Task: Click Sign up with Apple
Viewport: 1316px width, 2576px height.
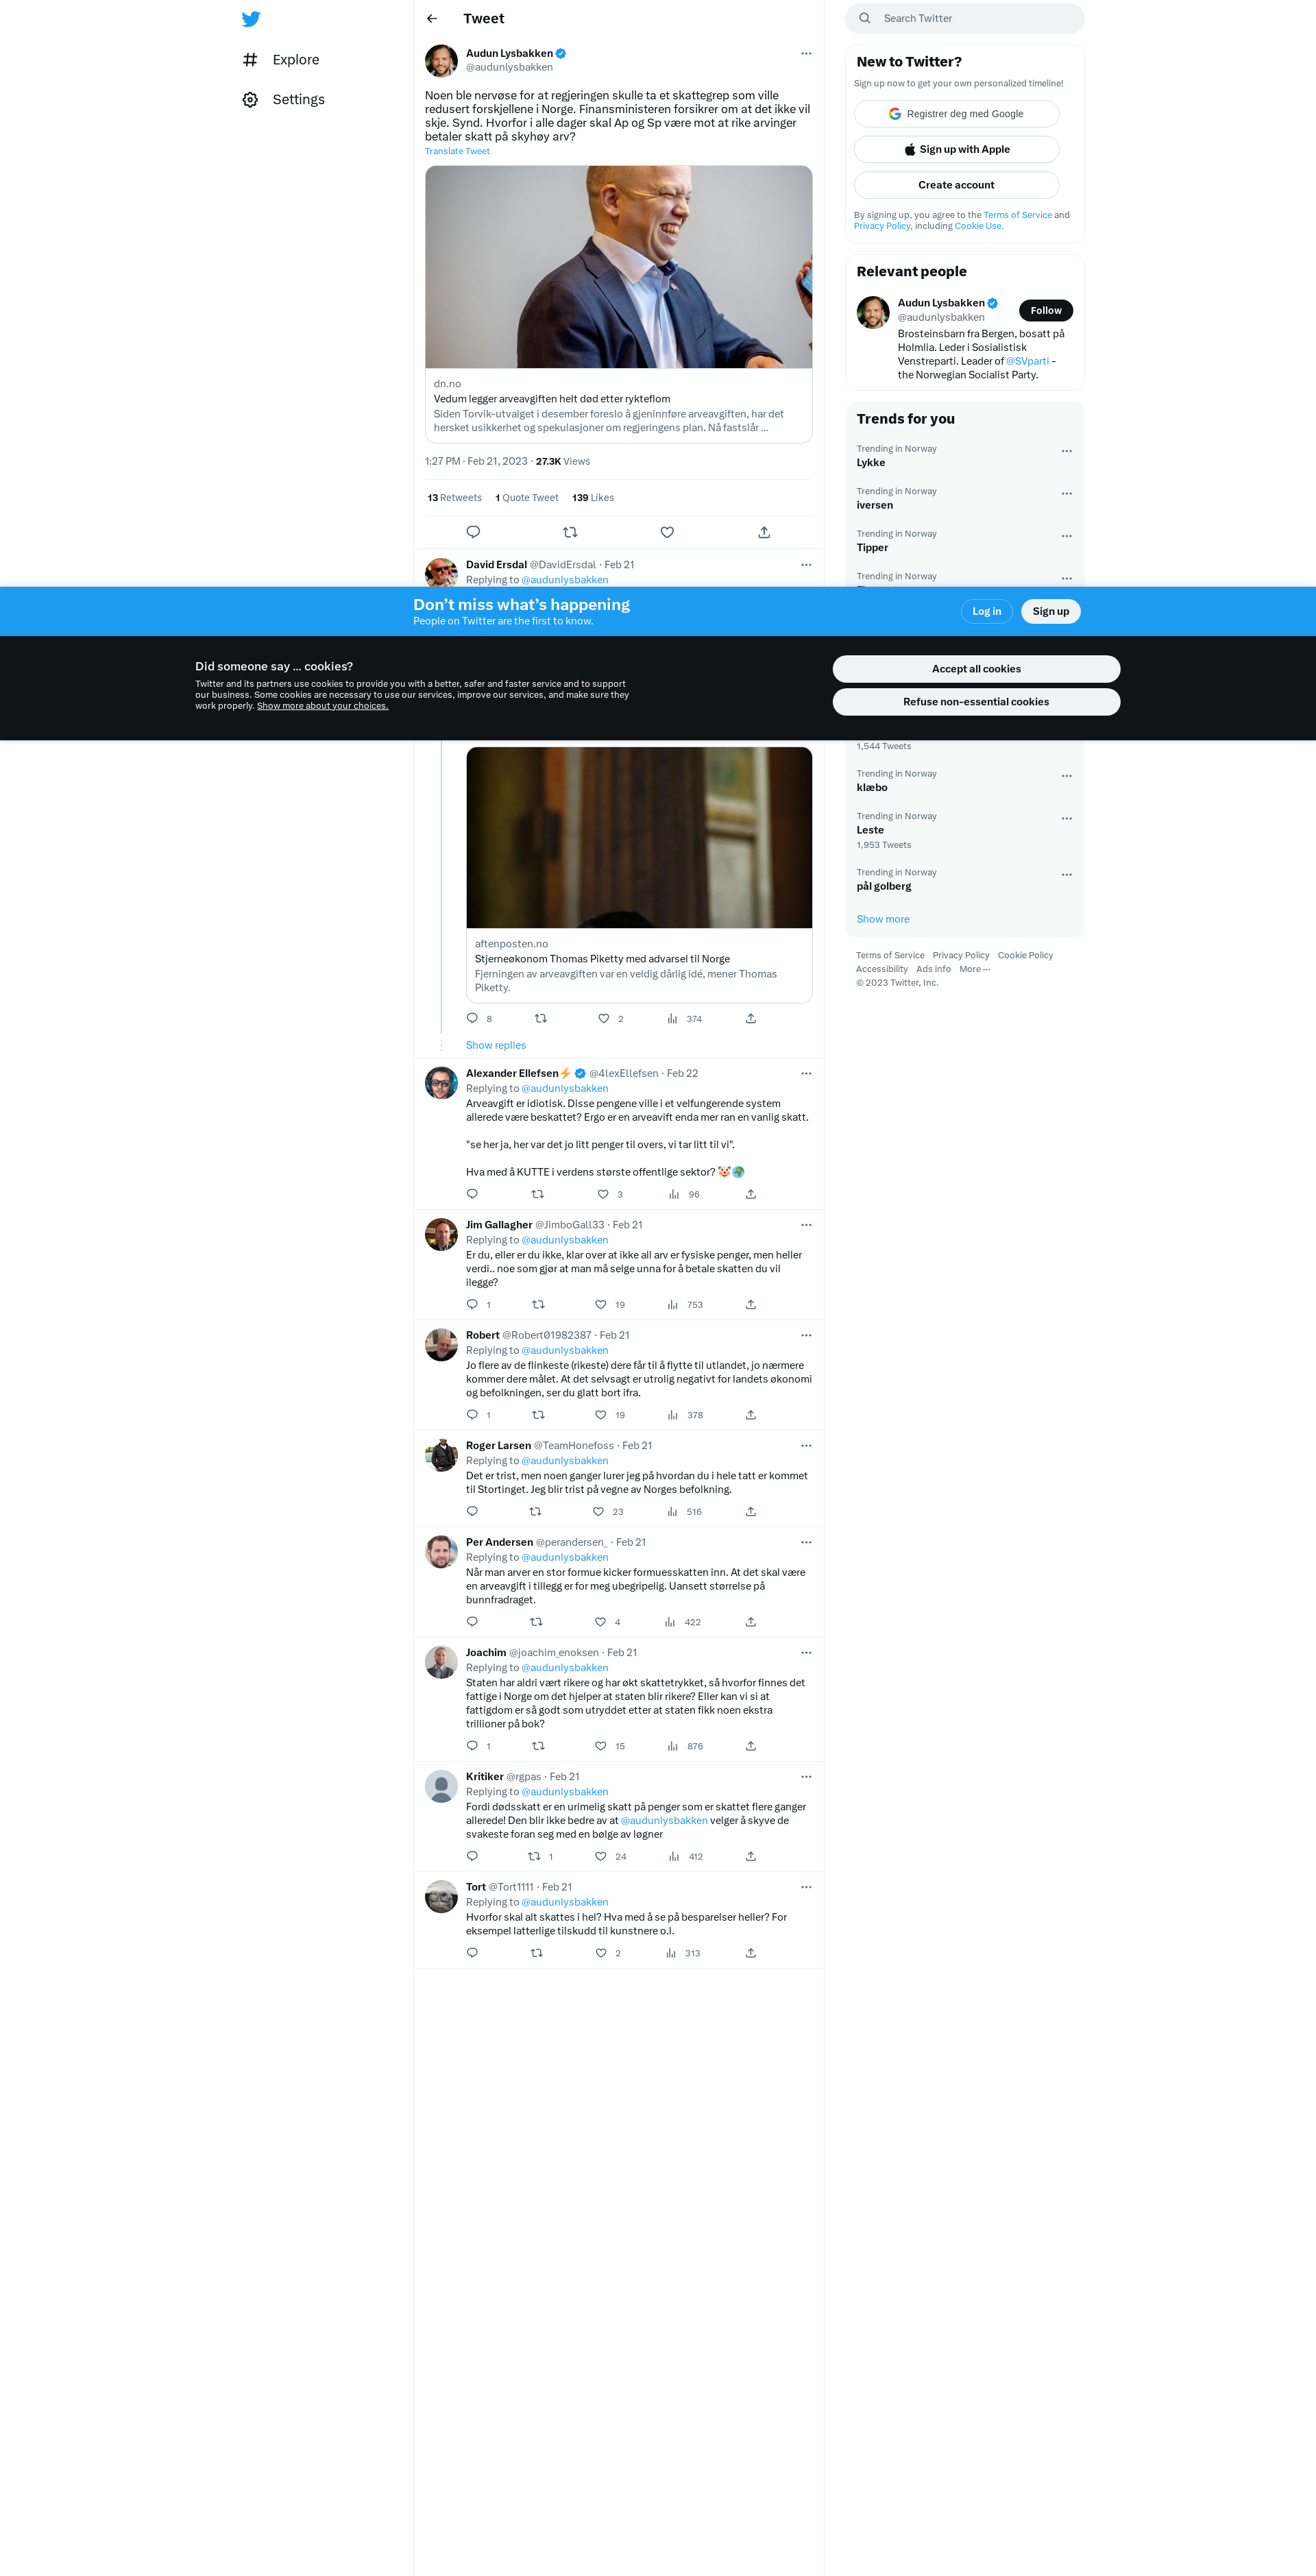Action: [x=956, y=150]
